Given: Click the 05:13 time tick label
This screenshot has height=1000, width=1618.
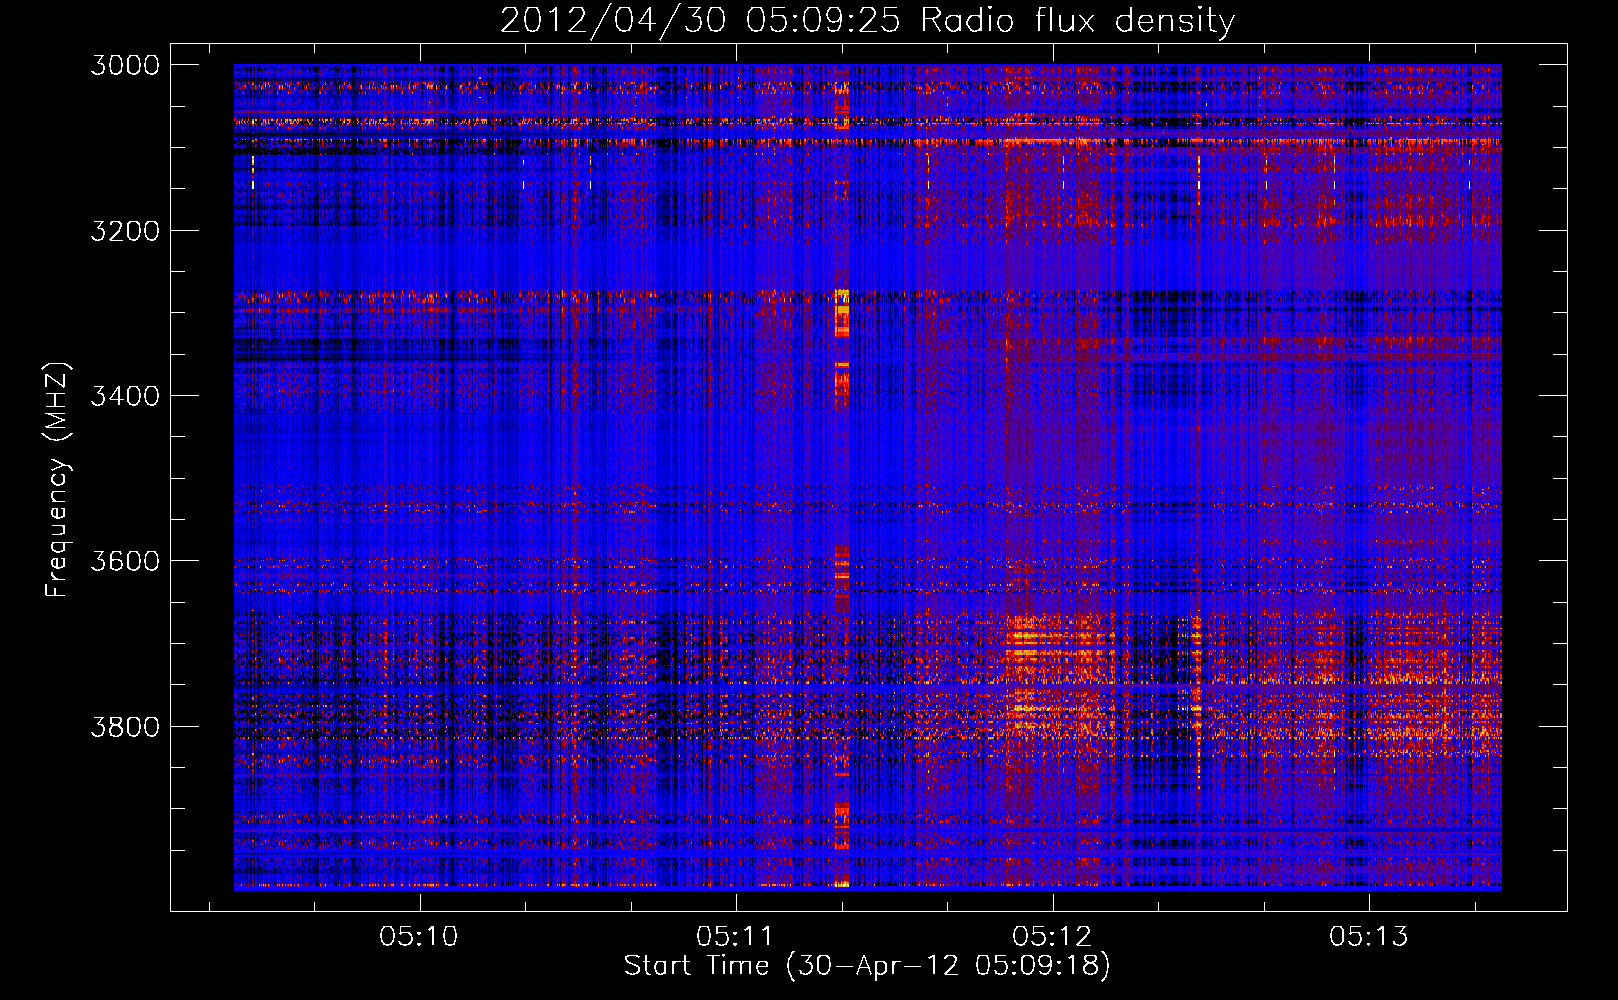Looking at the screenshot, I should (x=1368, y=936).
